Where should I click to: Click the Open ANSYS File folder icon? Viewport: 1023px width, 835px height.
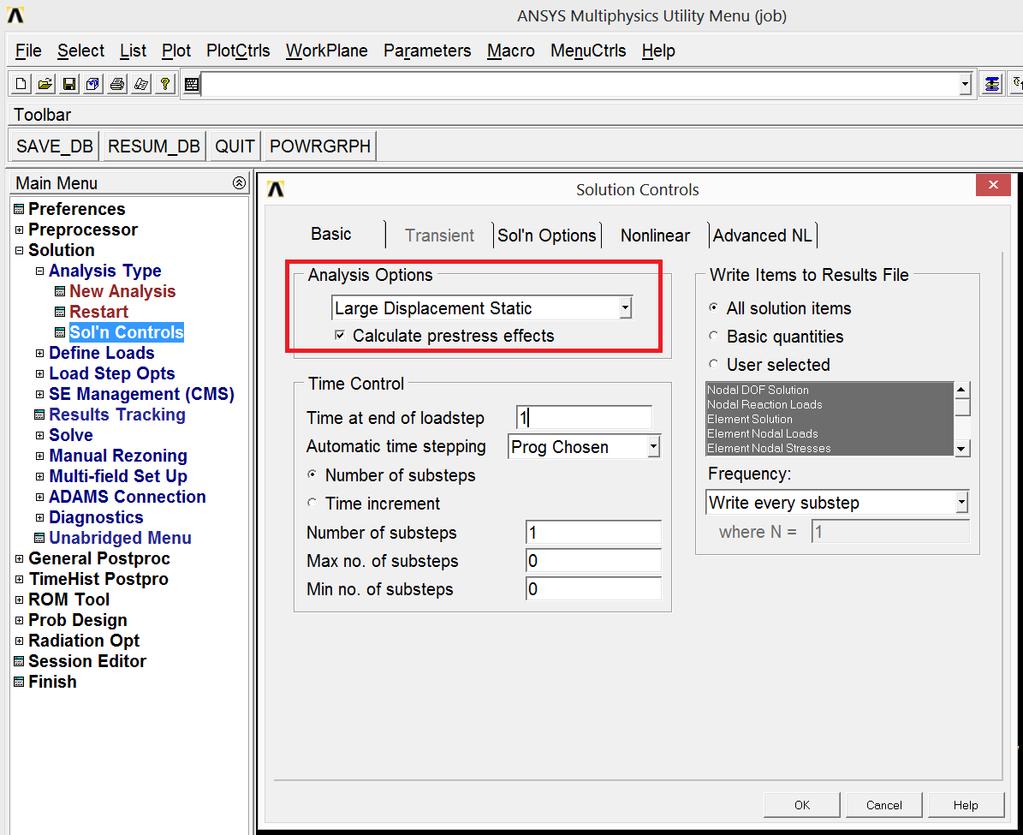click(45, 84)
